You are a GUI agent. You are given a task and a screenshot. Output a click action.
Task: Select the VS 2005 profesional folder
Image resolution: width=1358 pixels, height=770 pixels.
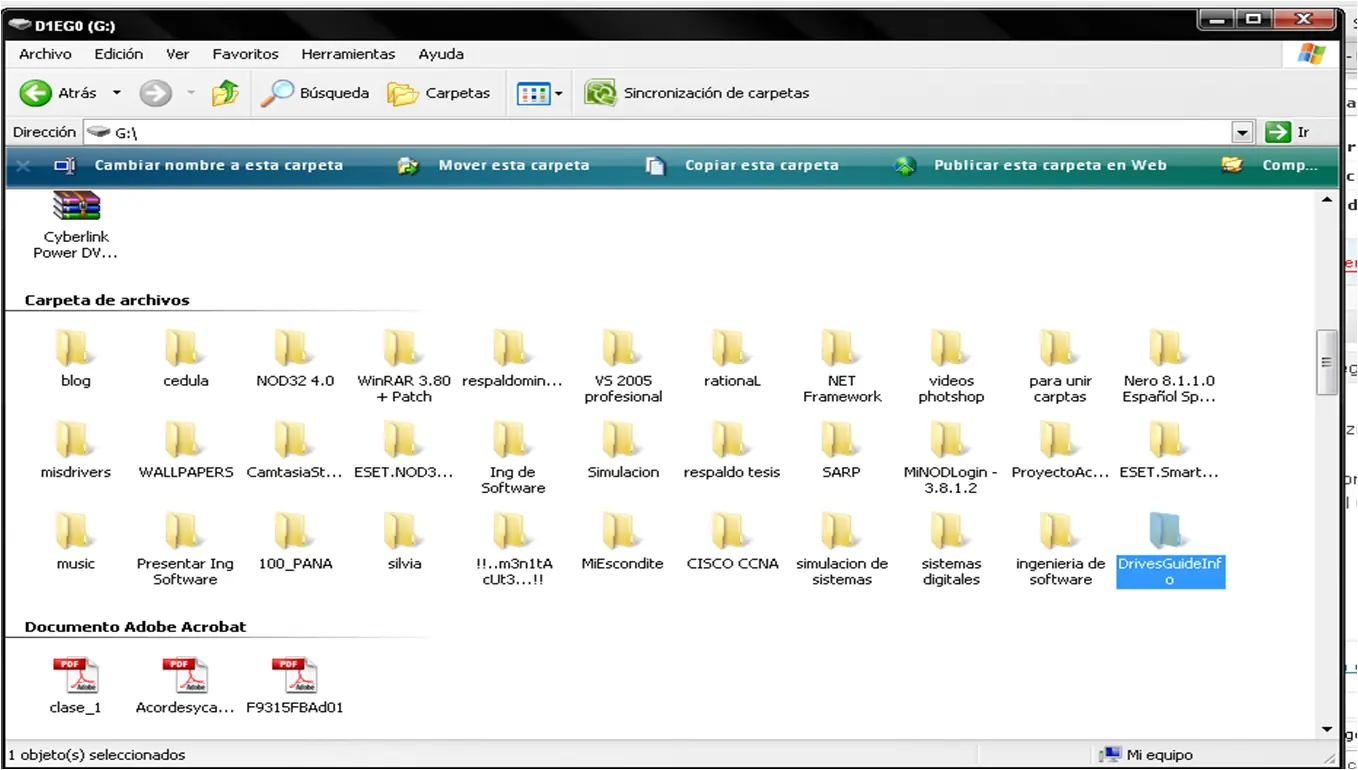pos(623,366)
